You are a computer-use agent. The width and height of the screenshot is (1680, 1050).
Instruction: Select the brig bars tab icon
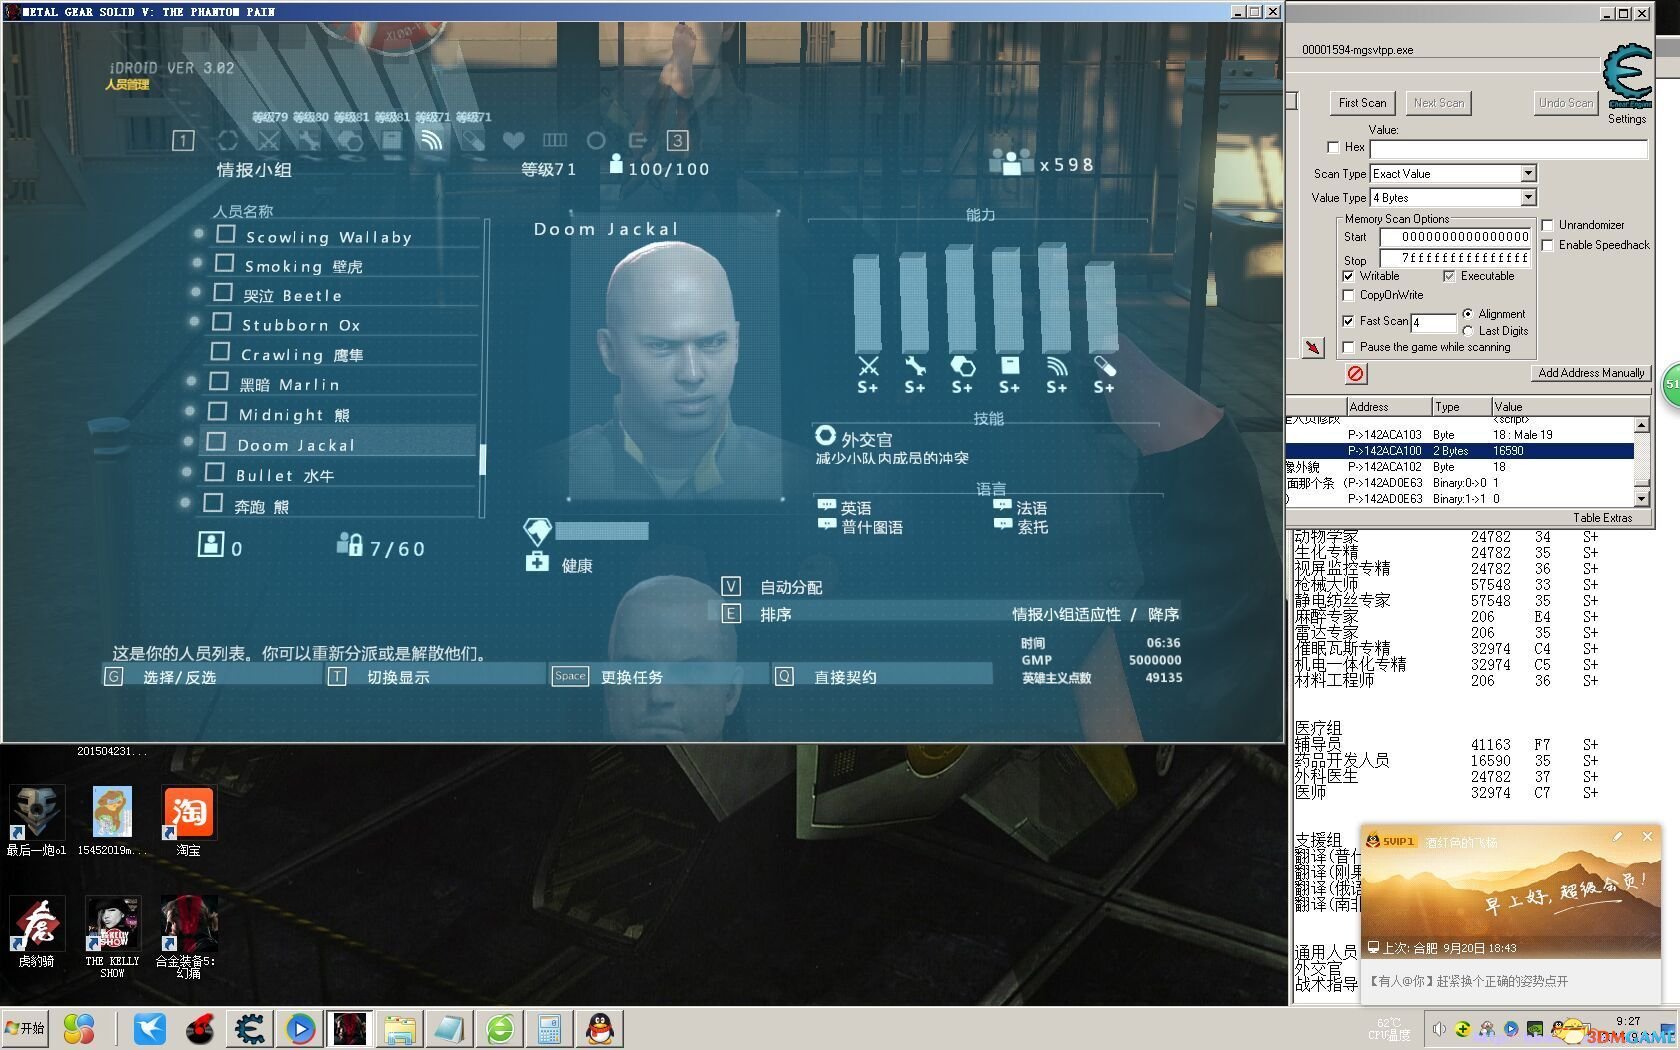coord(554,141)
